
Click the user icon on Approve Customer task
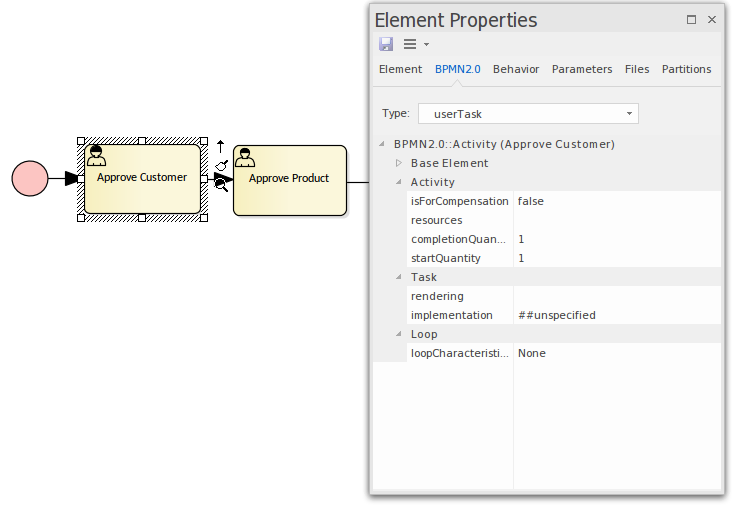[x=97, y=155]
